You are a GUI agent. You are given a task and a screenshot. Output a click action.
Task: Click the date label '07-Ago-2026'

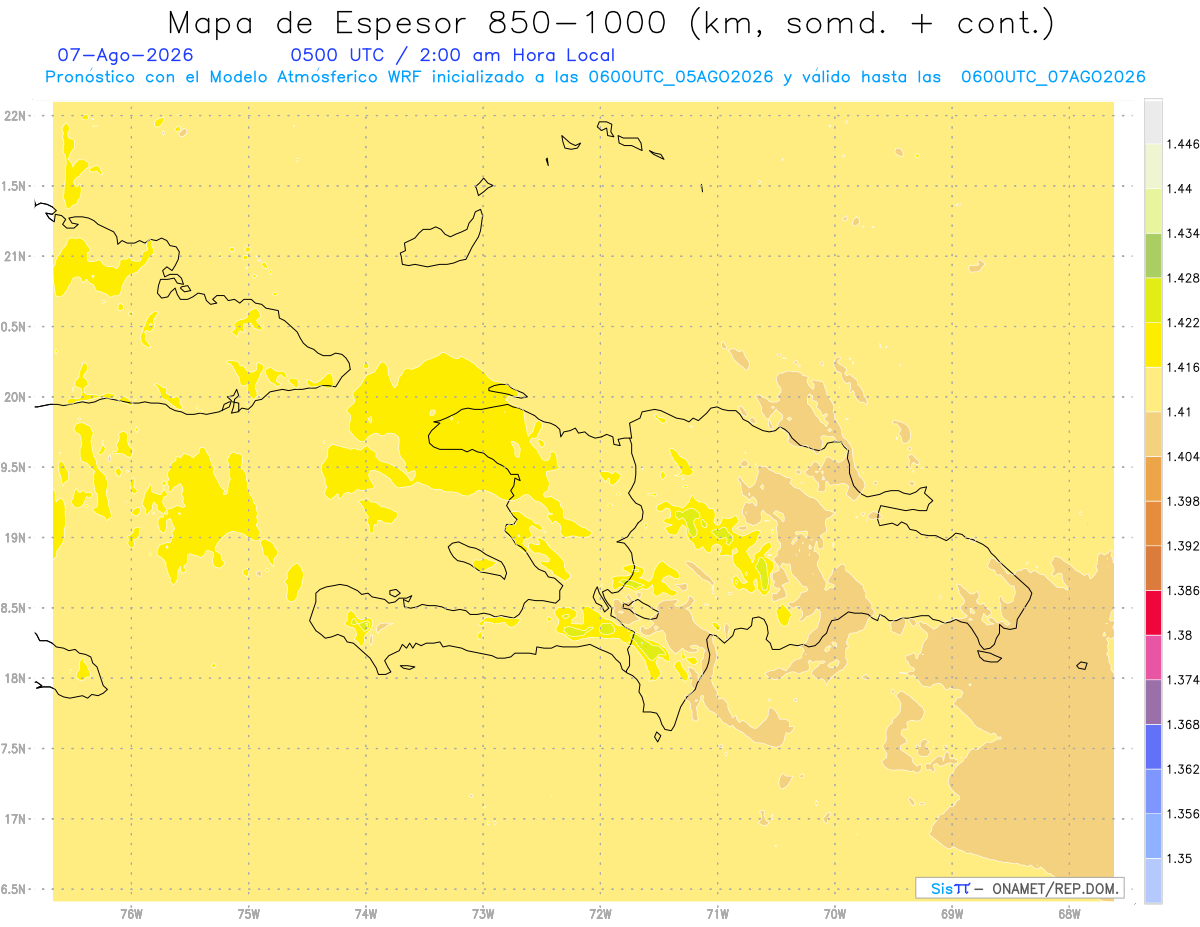(x=126, y=56)
